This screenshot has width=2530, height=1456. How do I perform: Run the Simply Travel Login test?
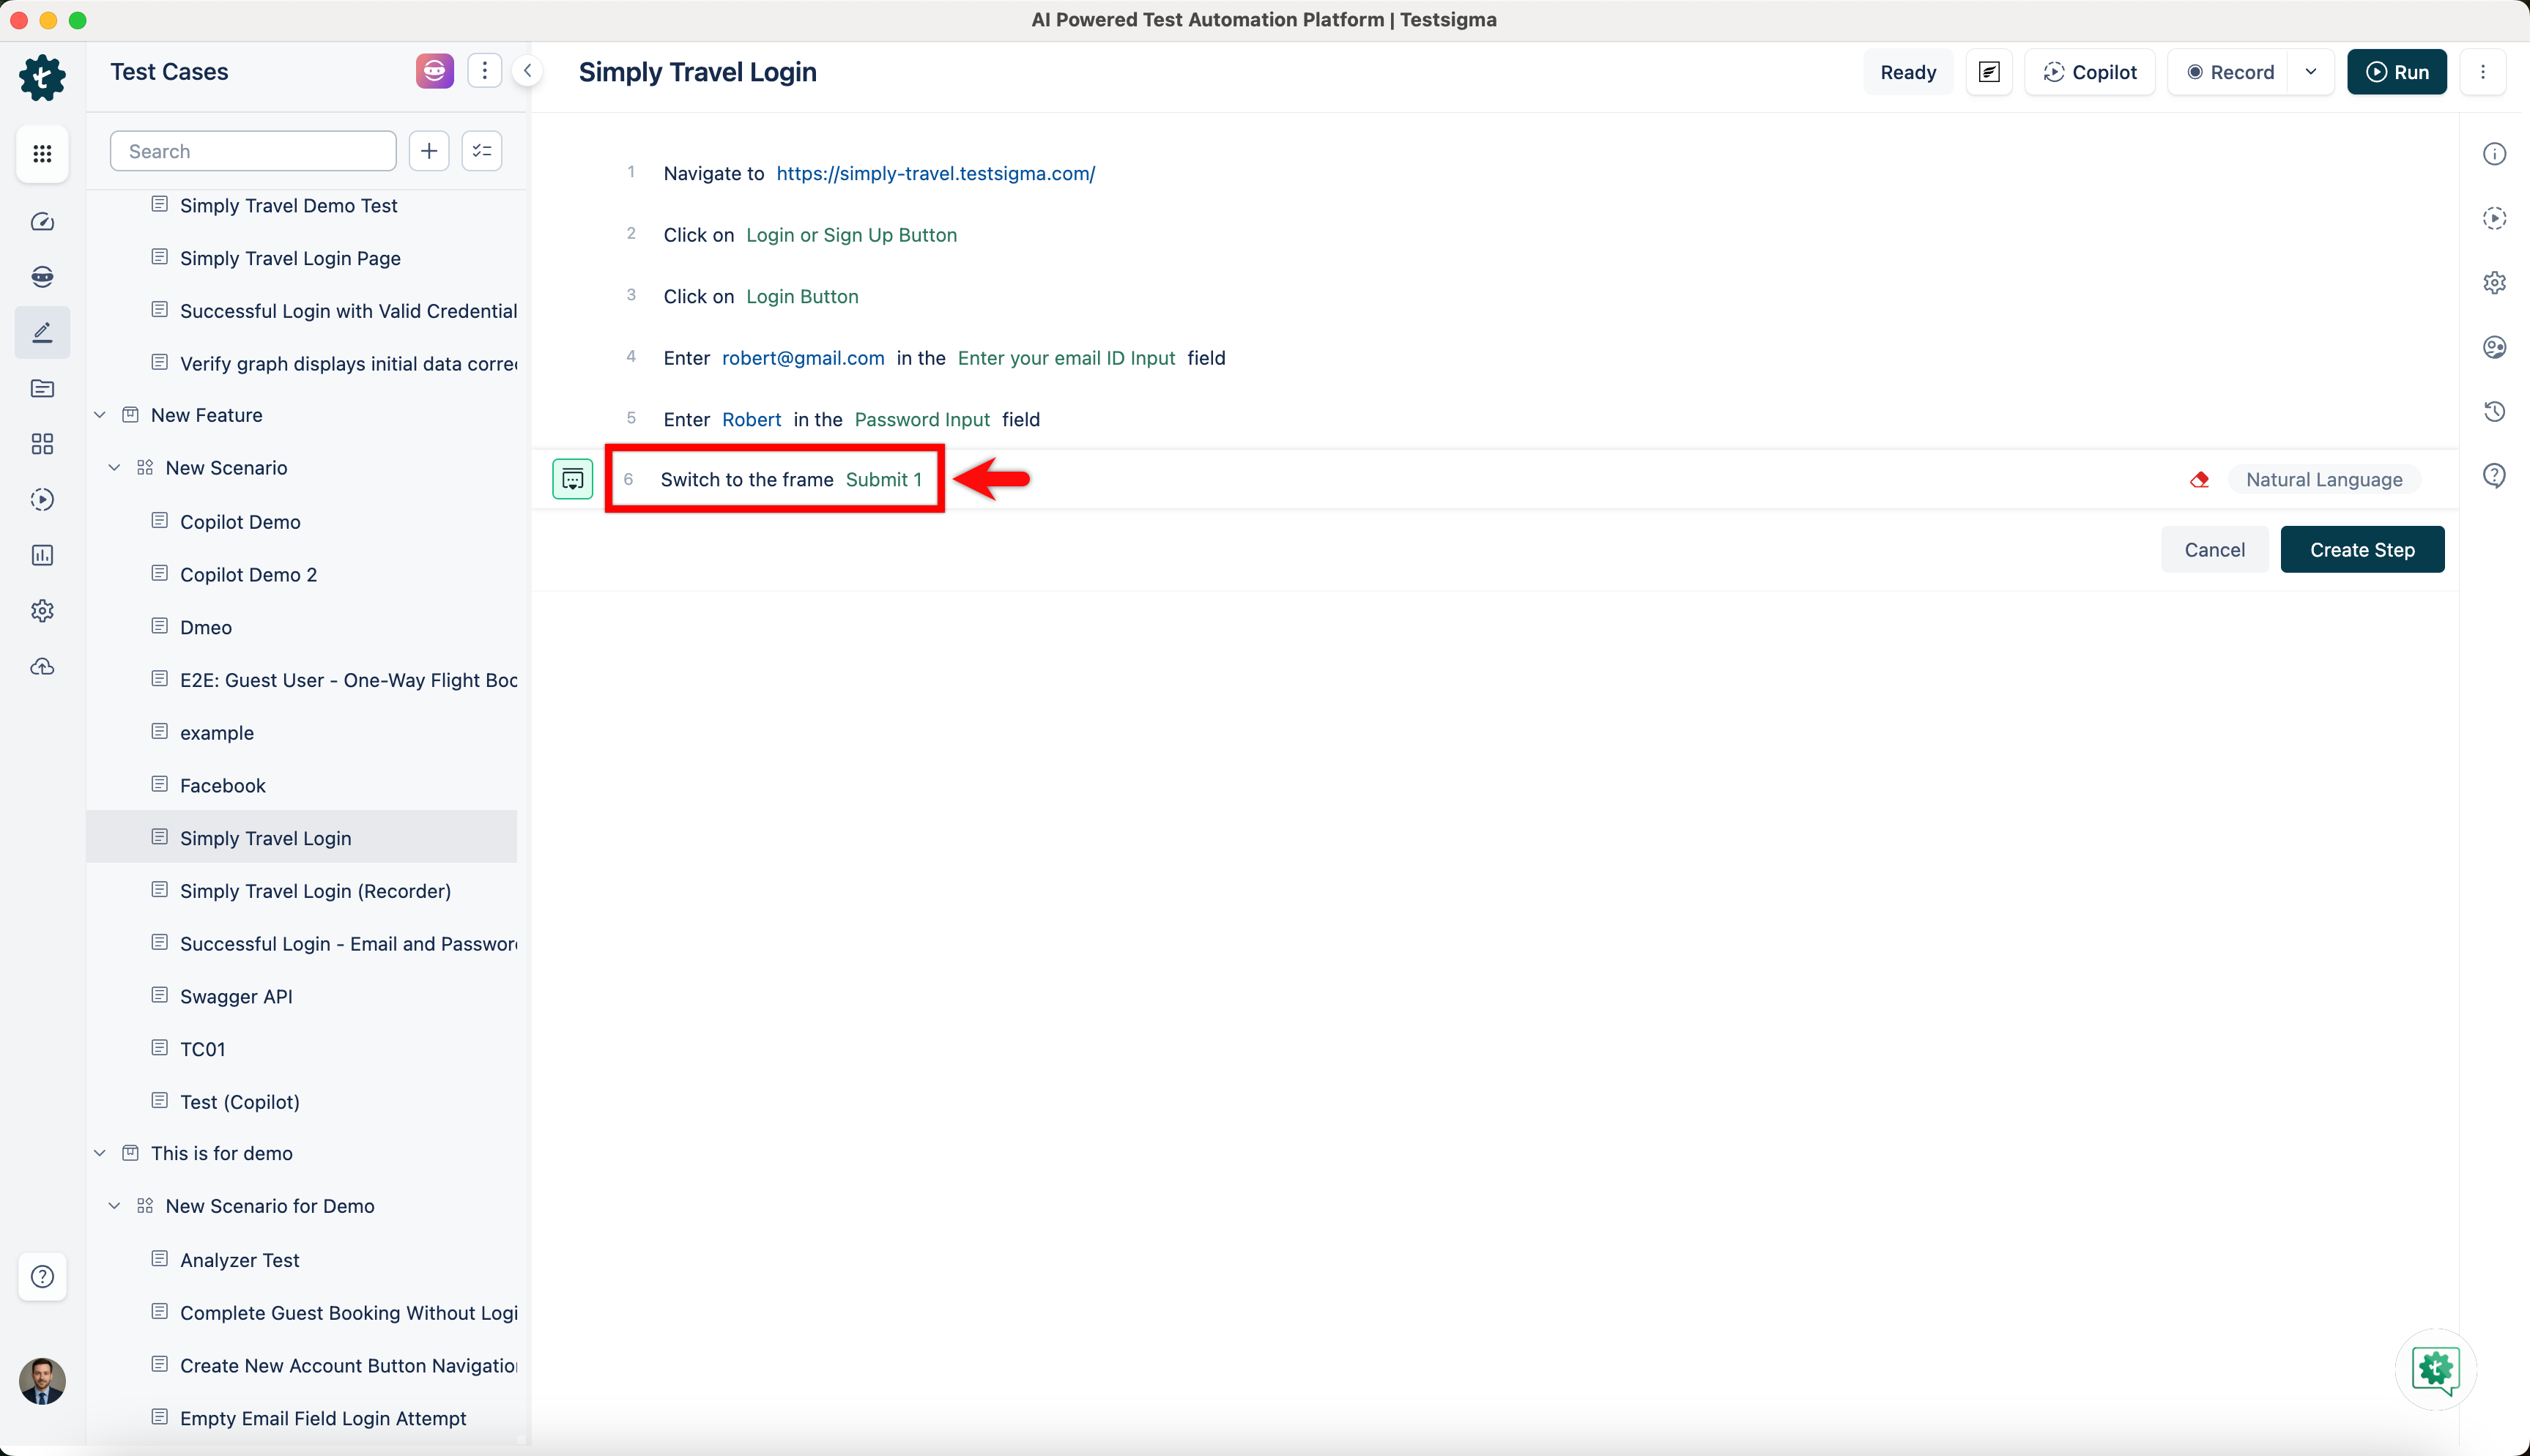(2397, 72)
